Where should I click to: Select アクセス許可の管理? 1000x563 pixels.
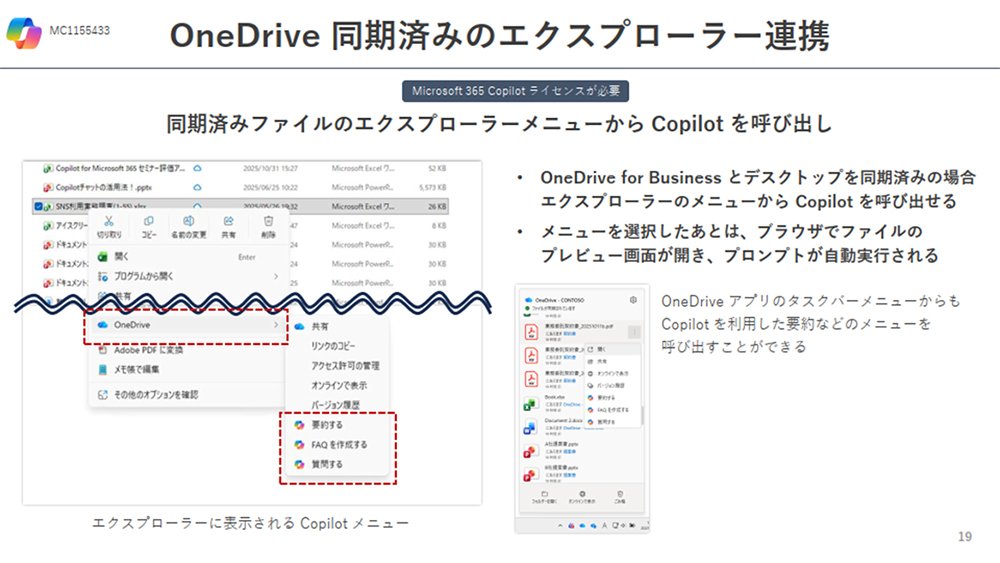[x=337, y=365]
